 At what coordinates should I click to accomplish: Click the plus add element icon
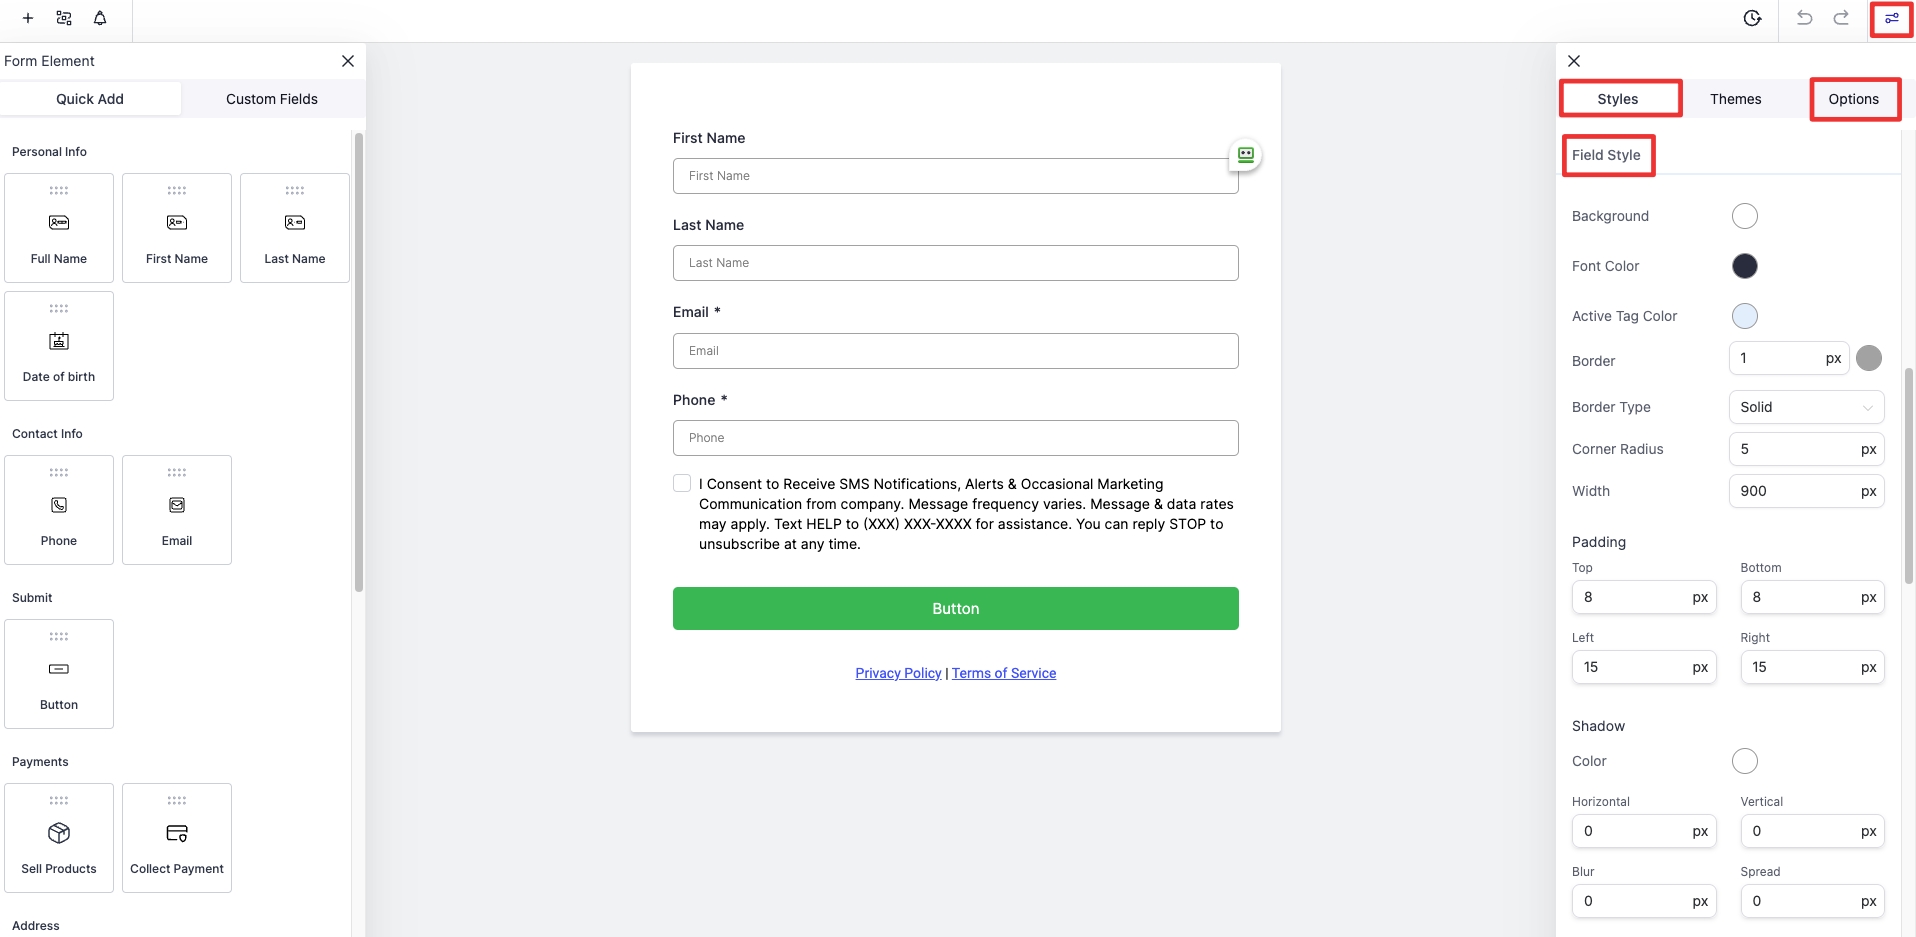click(28, 18)
